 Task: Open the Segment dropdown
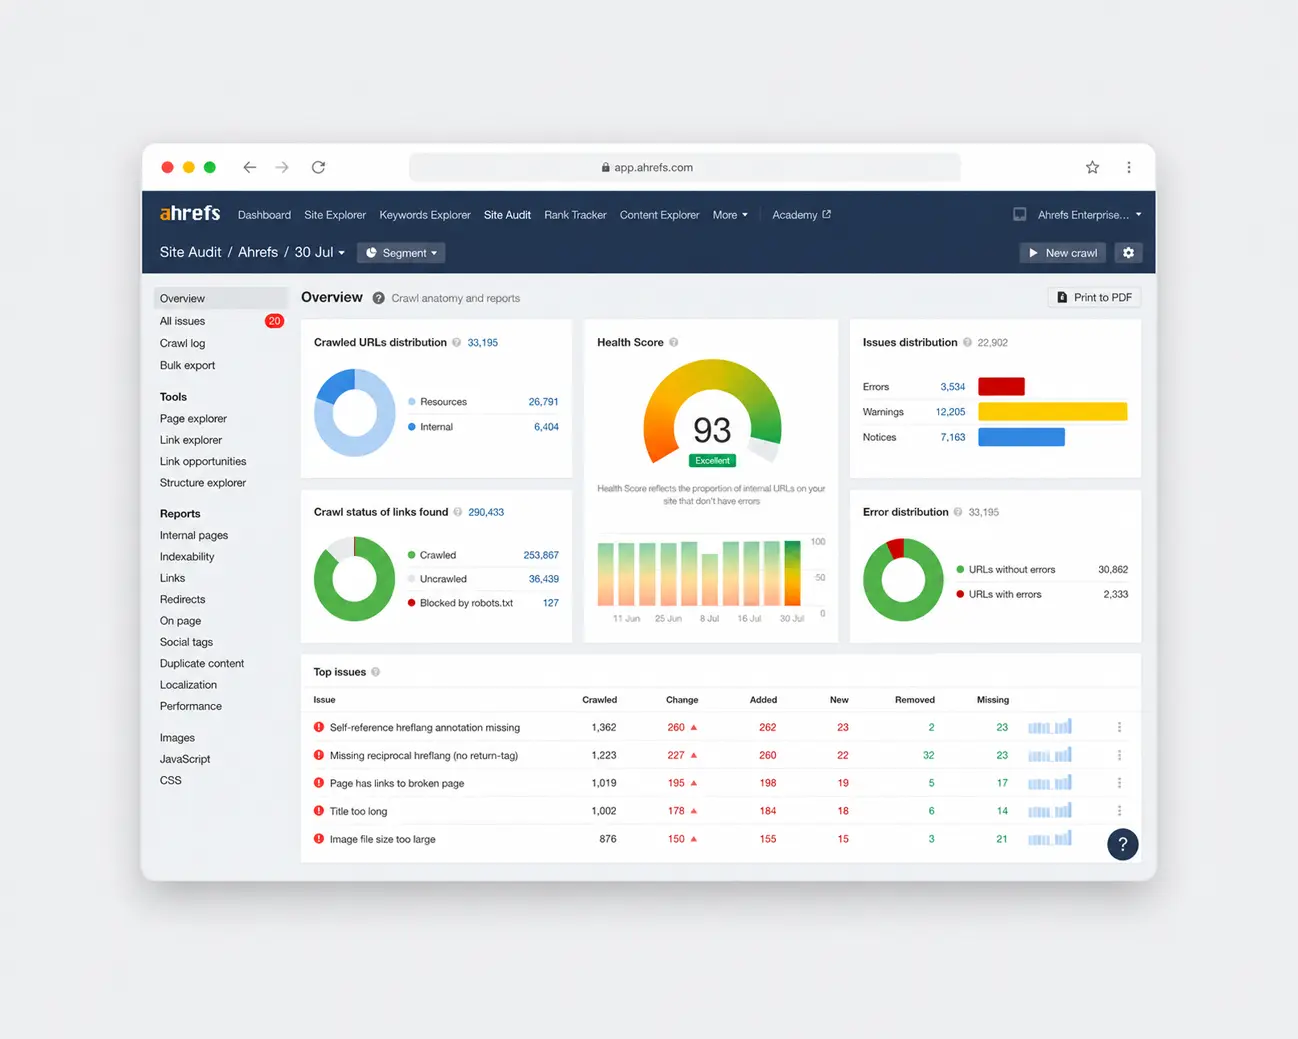401,253
